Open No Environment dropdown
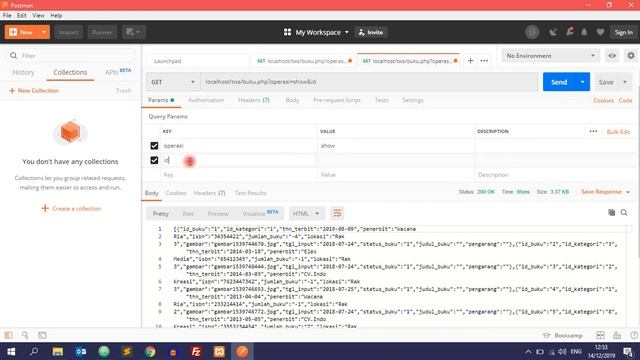 pos(551,56)
